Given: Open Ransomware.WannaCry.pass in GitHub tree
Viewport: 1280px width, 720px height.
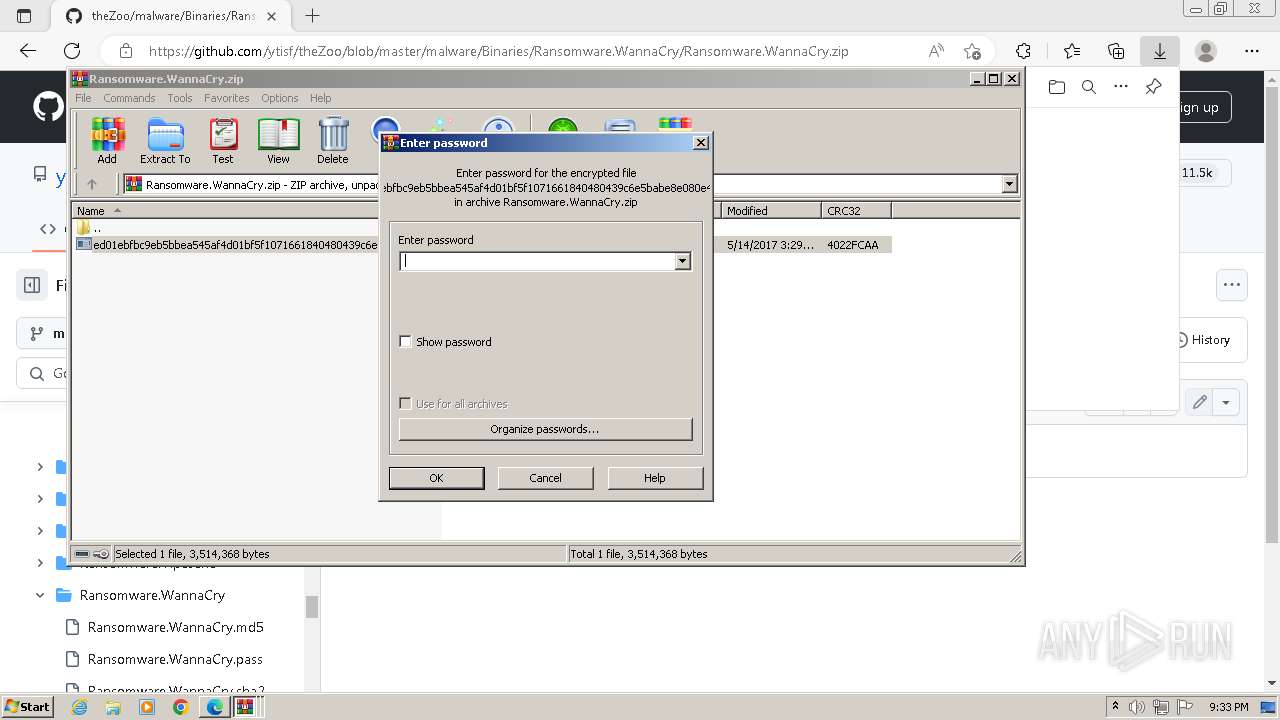Looking at the screenshot, I should click(175, 659).
